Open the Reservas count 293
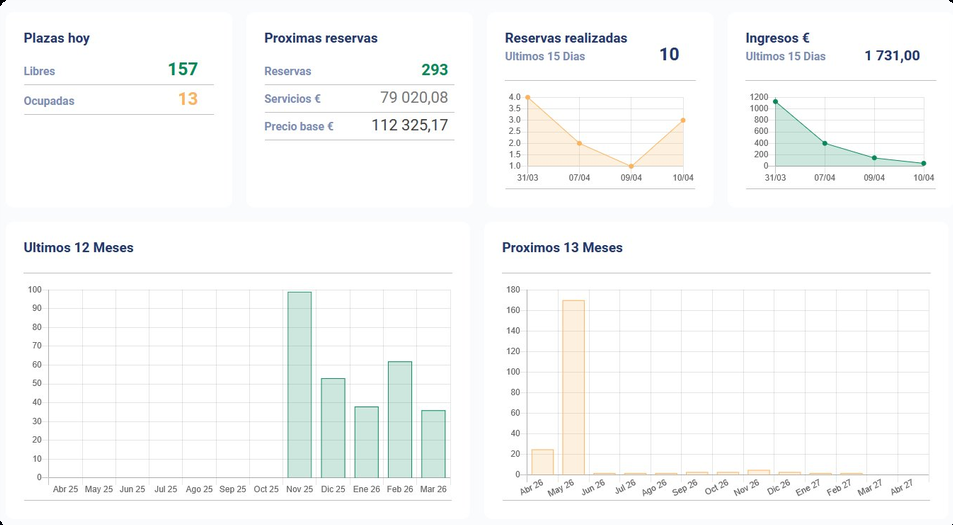Screen dimensions: 953x525 click(x=434, y=70)
